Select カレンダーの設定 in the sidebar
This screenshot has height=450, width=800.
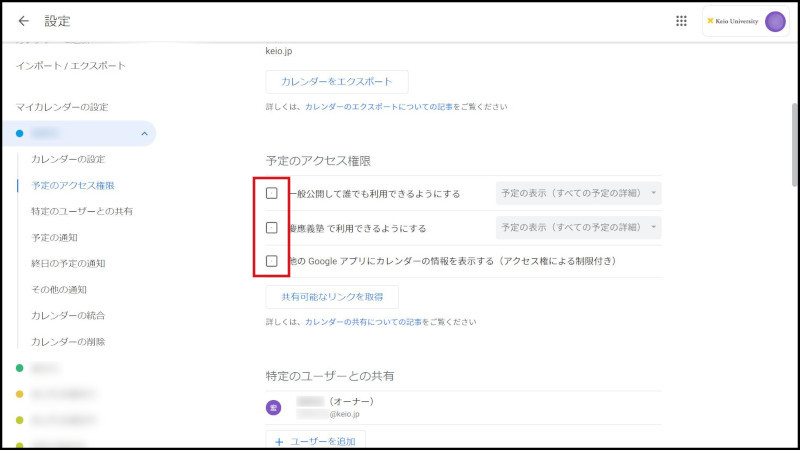point(68,159)
